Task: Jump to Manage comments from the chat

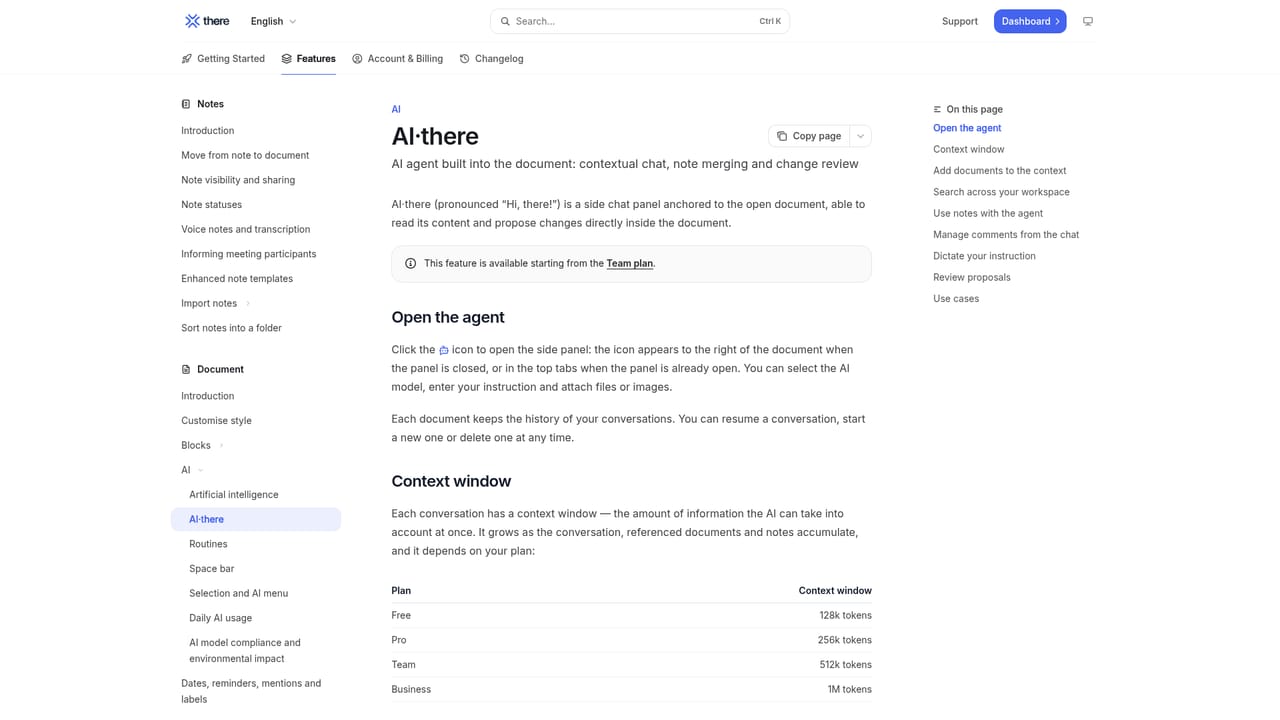Action: (1006, 235)
